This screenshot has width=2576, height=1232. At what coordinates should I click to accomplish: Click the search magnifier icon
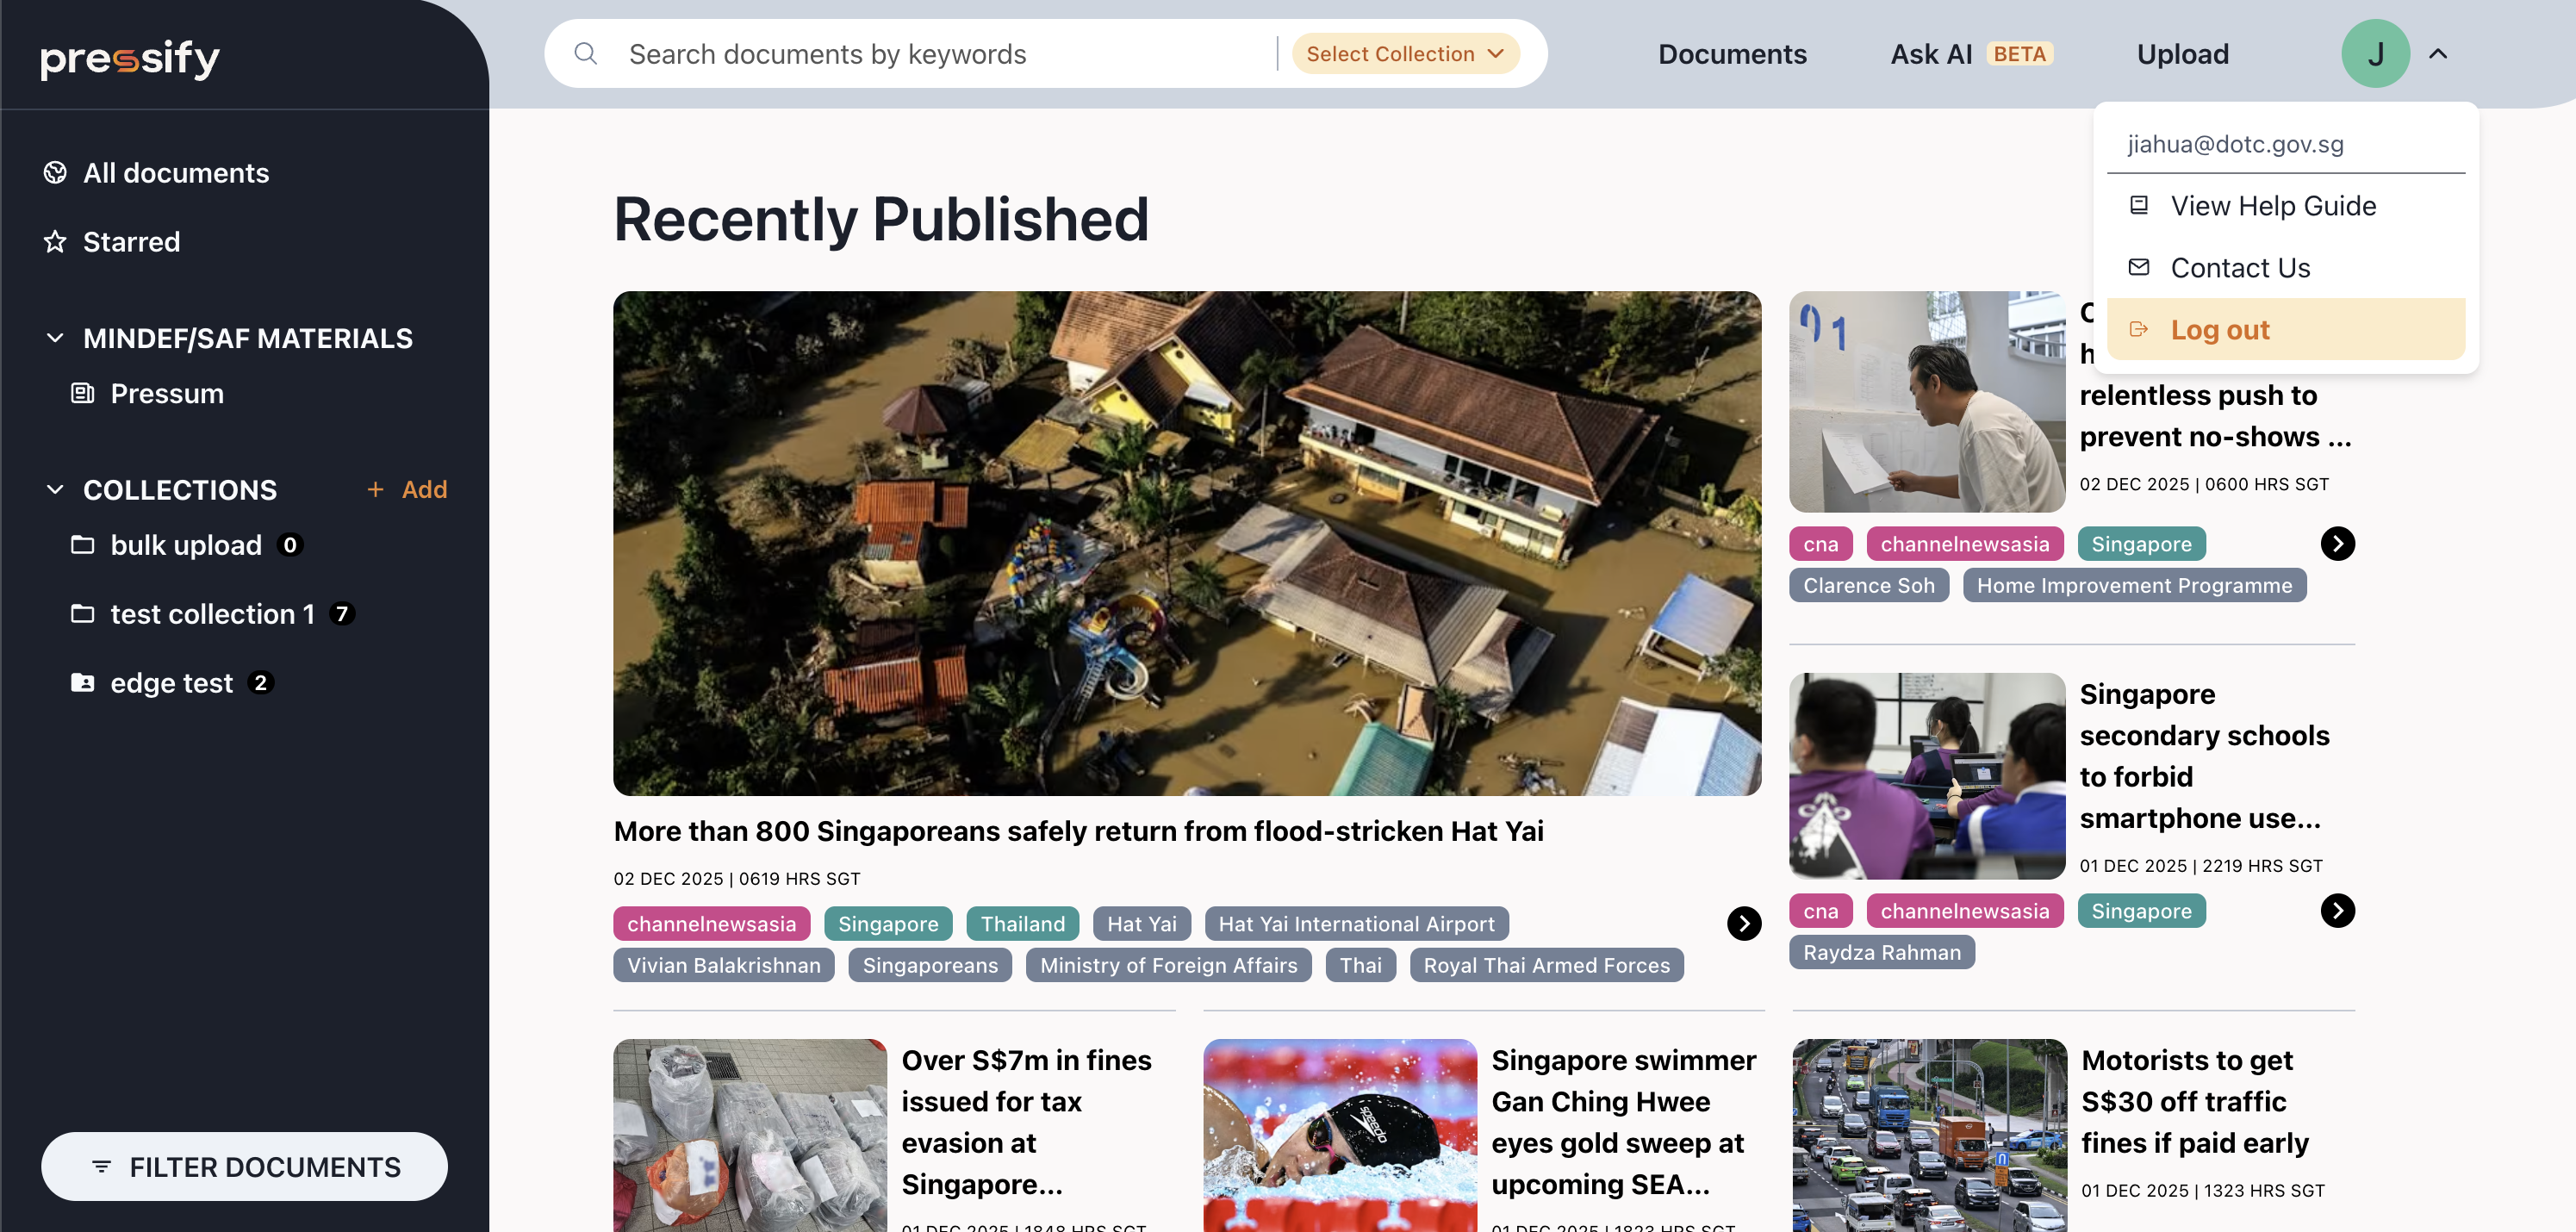[x=586, y=54]
